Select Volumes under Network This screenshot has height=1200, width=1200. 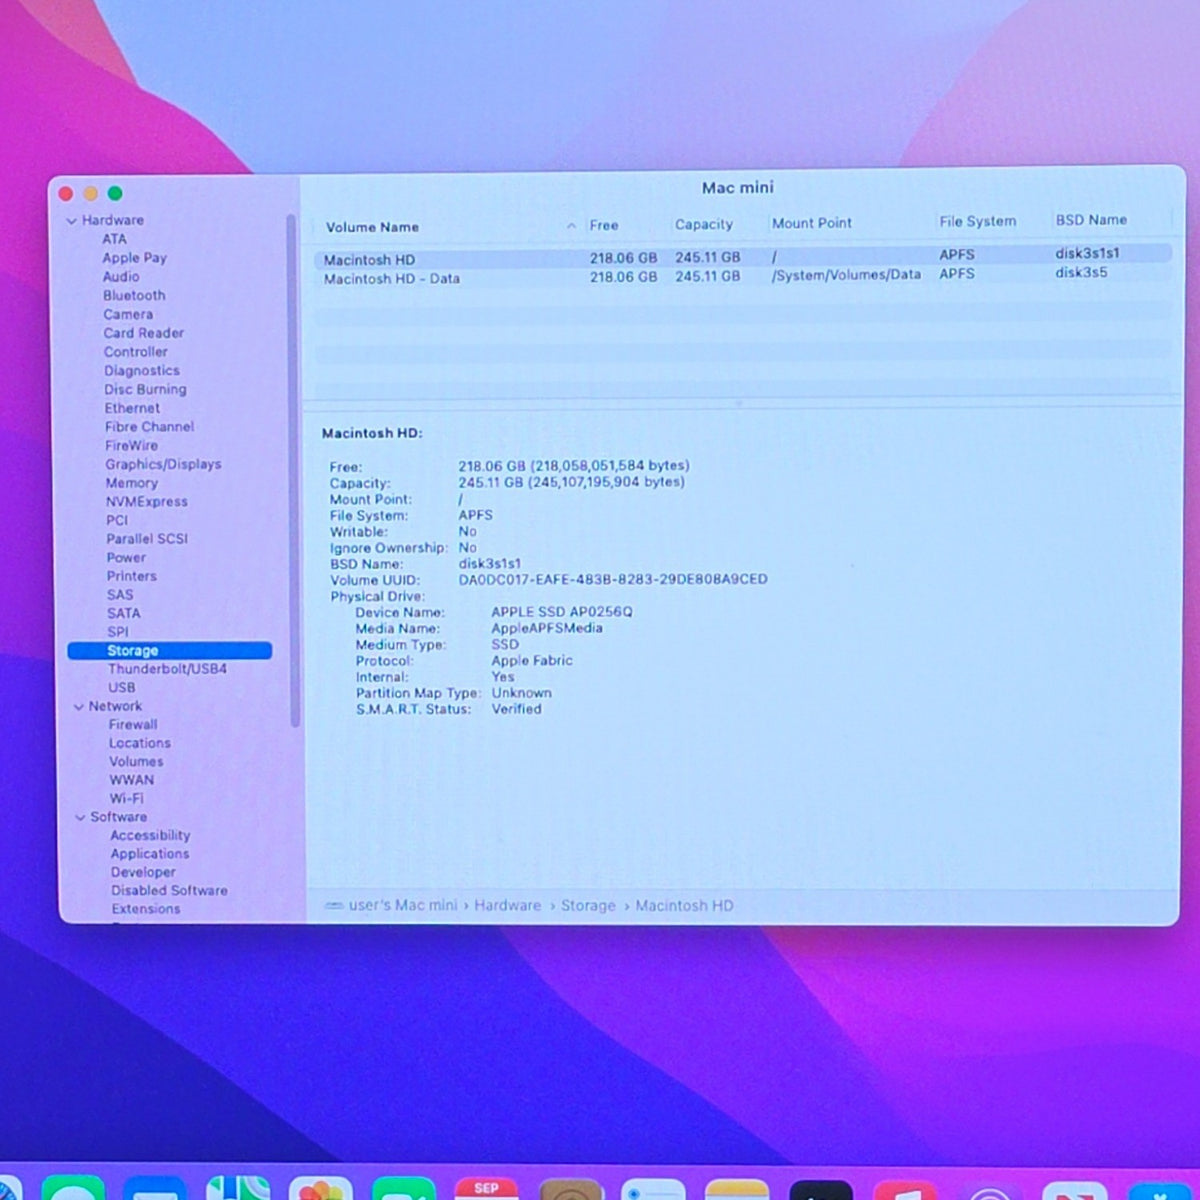click(135, 762)
